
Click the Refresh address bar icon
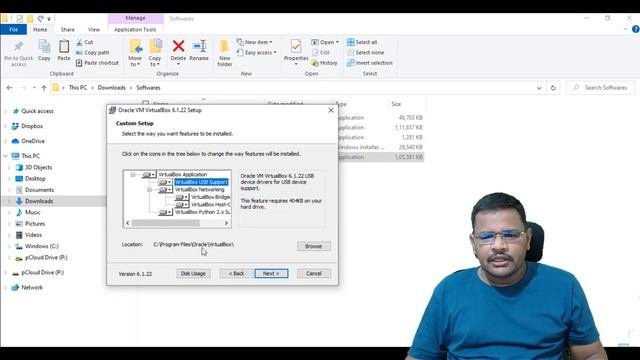(x=553, y=88)
